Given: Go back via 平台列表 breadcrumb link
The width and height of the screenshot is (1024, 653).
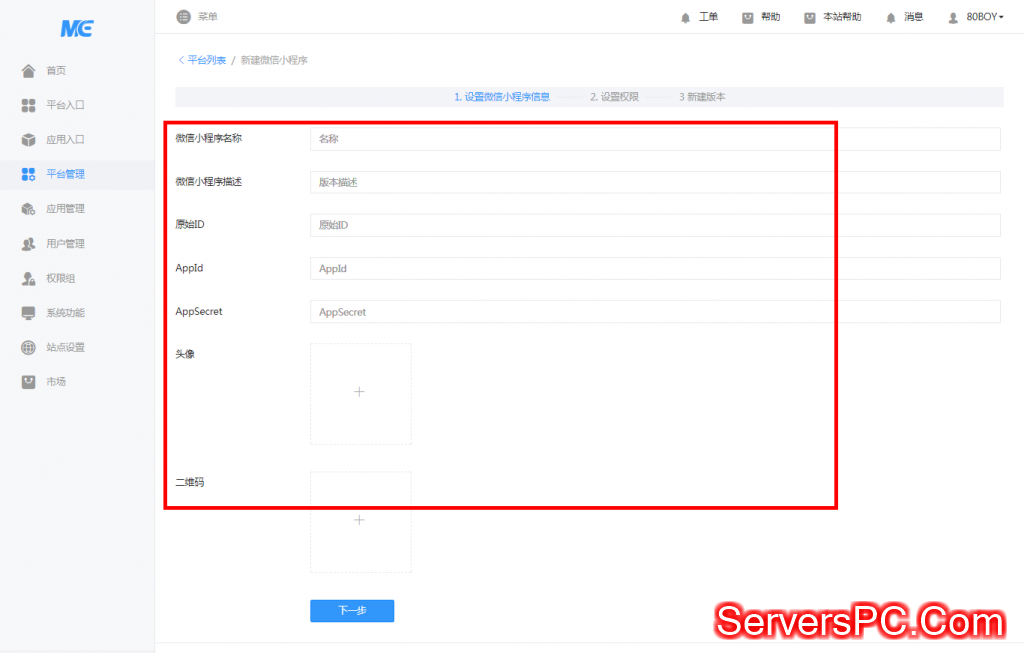Looking at the screenshot, I should 206,60.
